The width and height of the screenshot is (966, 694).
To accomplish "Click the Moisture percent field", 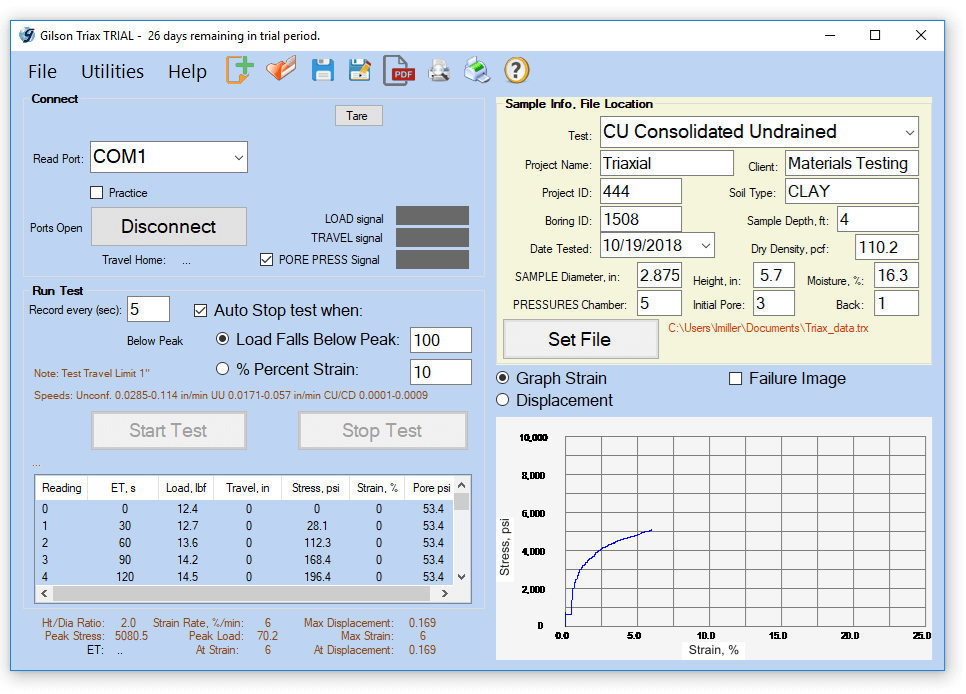I will coord(896,275).
